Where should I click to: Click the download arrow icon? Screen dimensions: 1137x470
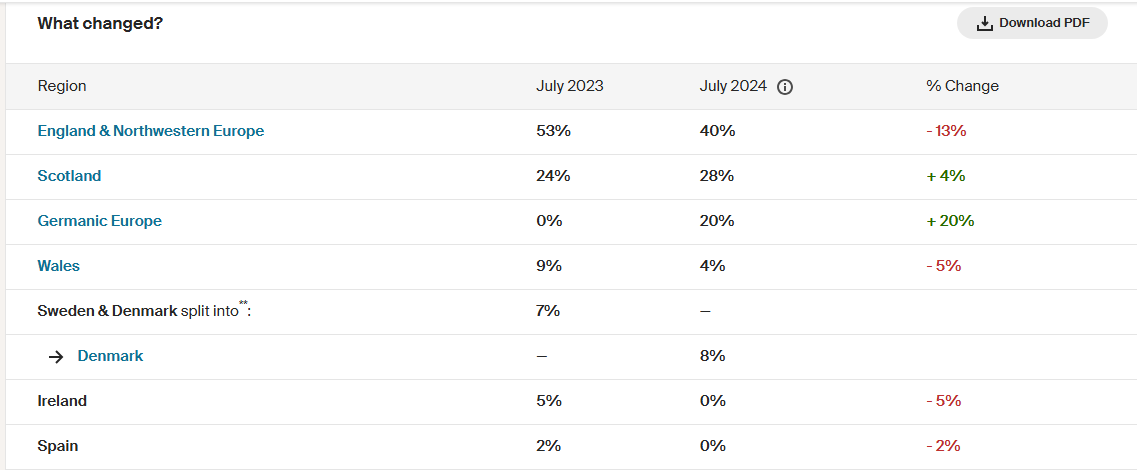pos(985,23)
